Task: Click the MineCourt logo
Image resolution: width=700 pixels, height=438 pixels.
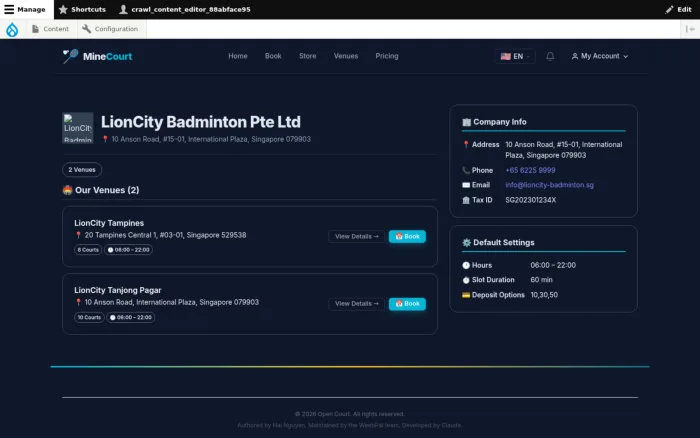Action: [97, 56]
